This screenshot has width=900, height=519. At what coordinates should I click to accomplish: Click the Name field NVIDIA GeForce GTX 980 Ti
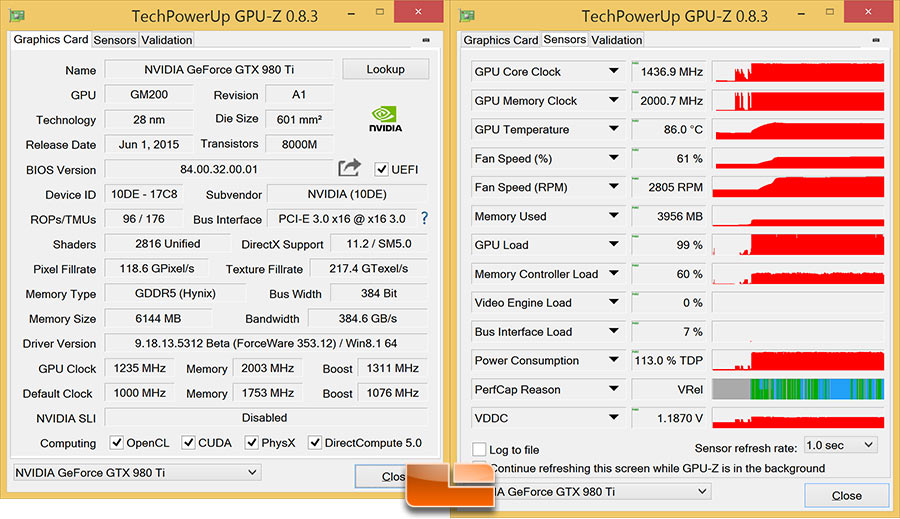tap(219, 69)
